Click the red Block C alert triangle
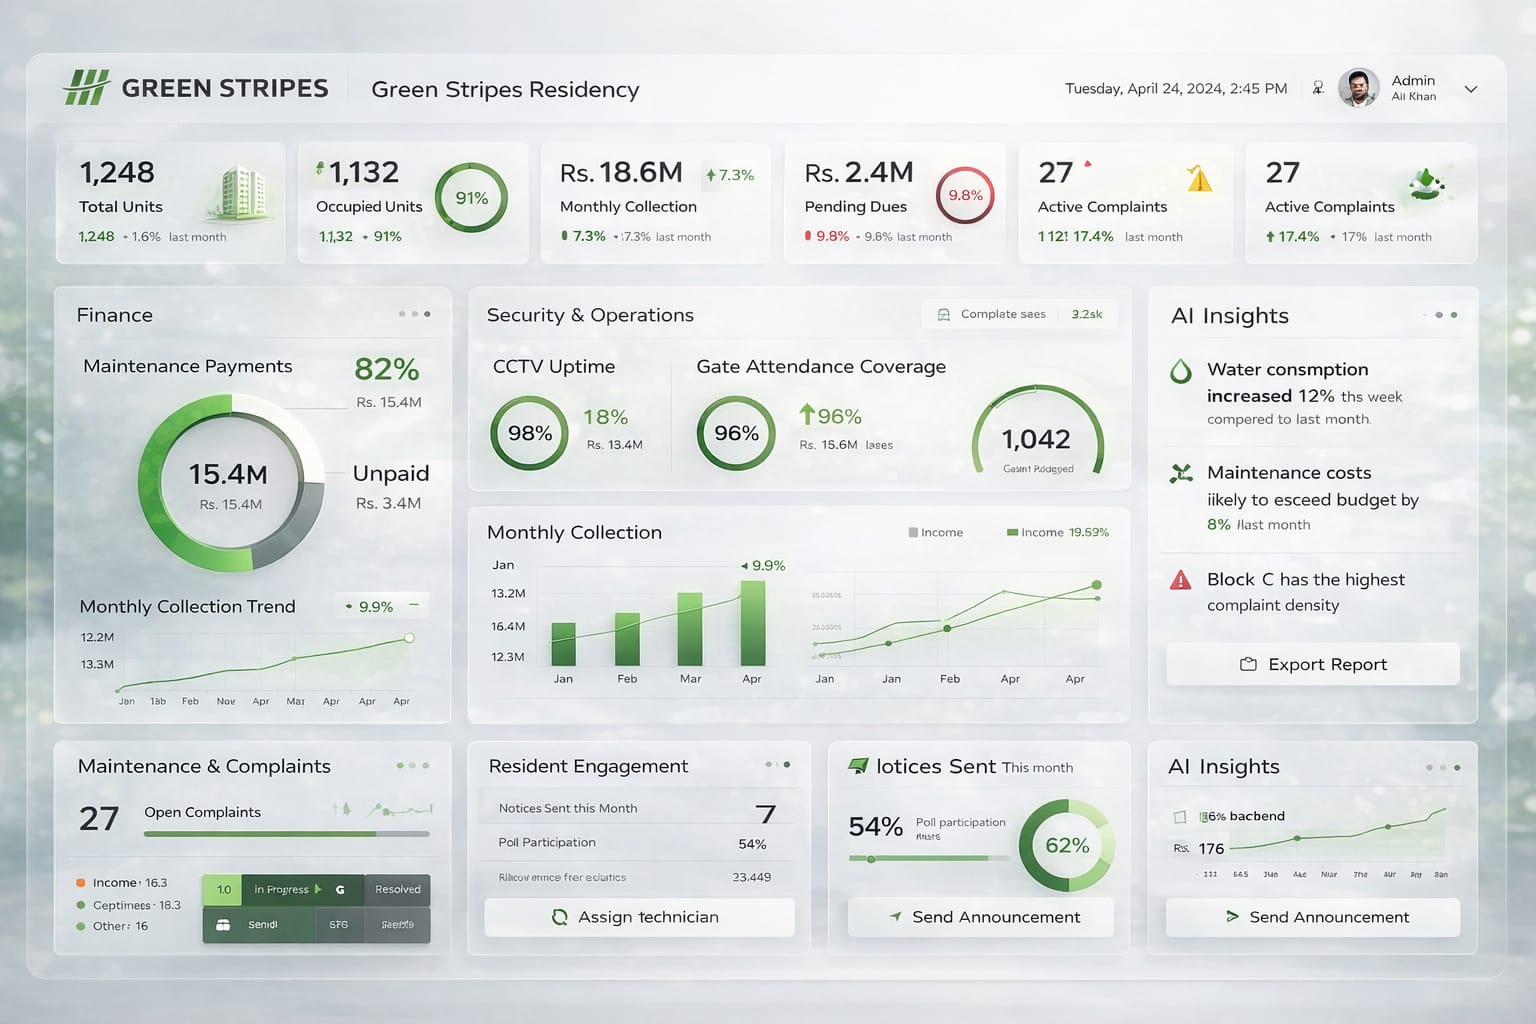Viewport: 1536px width, 1024px height. [x=1181, y=580]
